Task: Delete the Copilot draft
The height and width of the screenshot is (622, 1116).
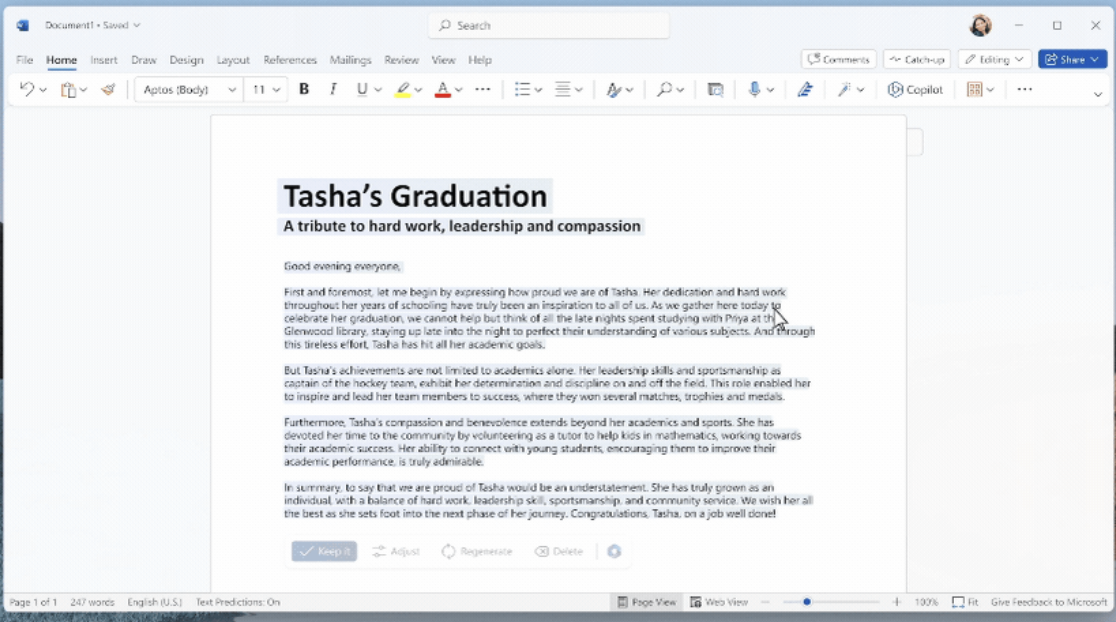Action: click(558, 551)
